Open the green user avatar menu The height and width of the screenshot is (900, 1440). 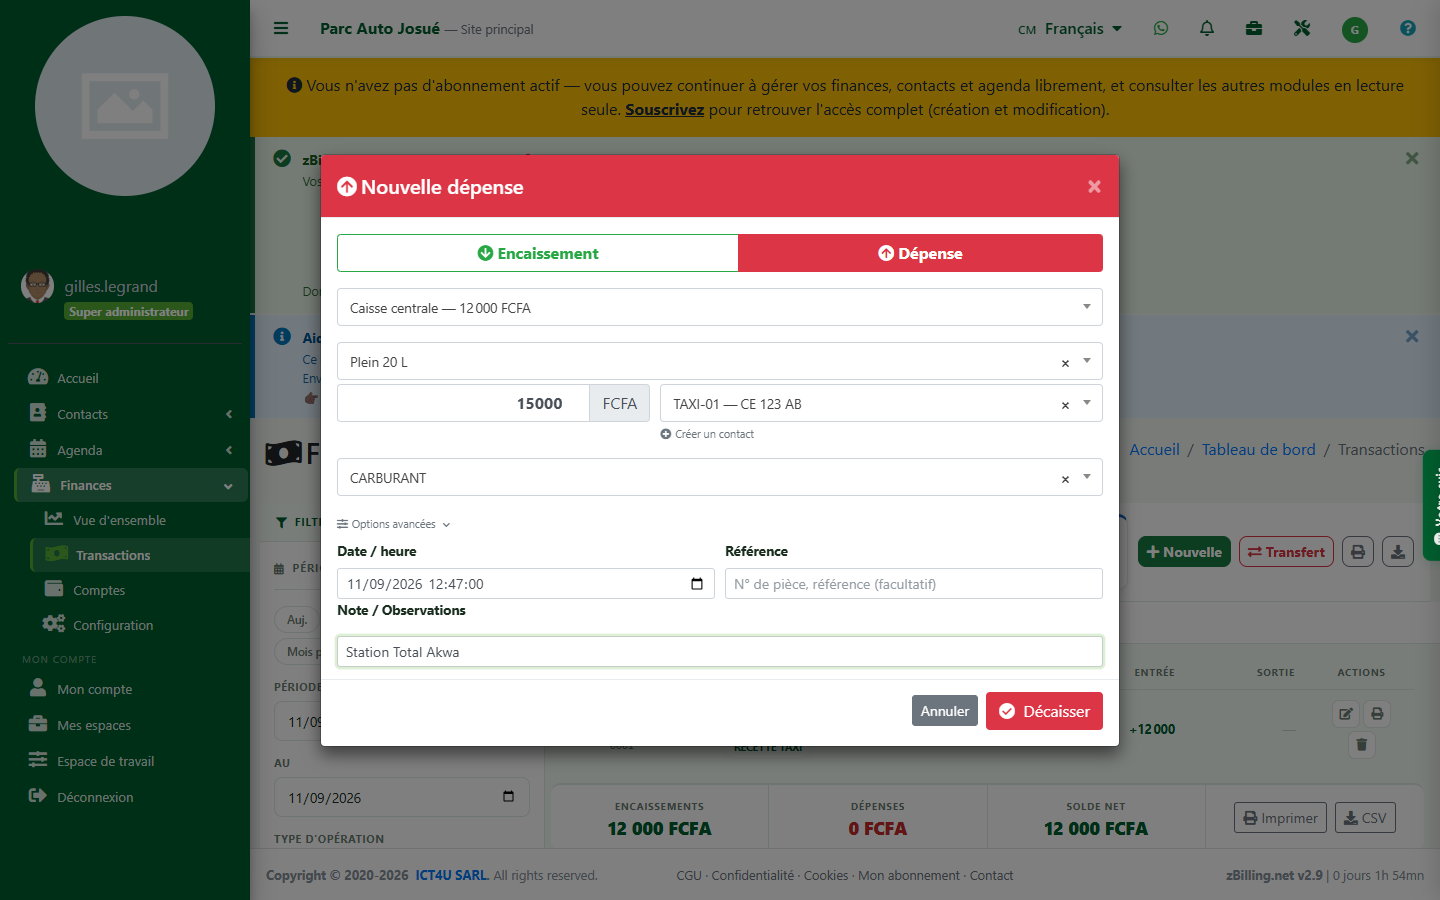1354,30
